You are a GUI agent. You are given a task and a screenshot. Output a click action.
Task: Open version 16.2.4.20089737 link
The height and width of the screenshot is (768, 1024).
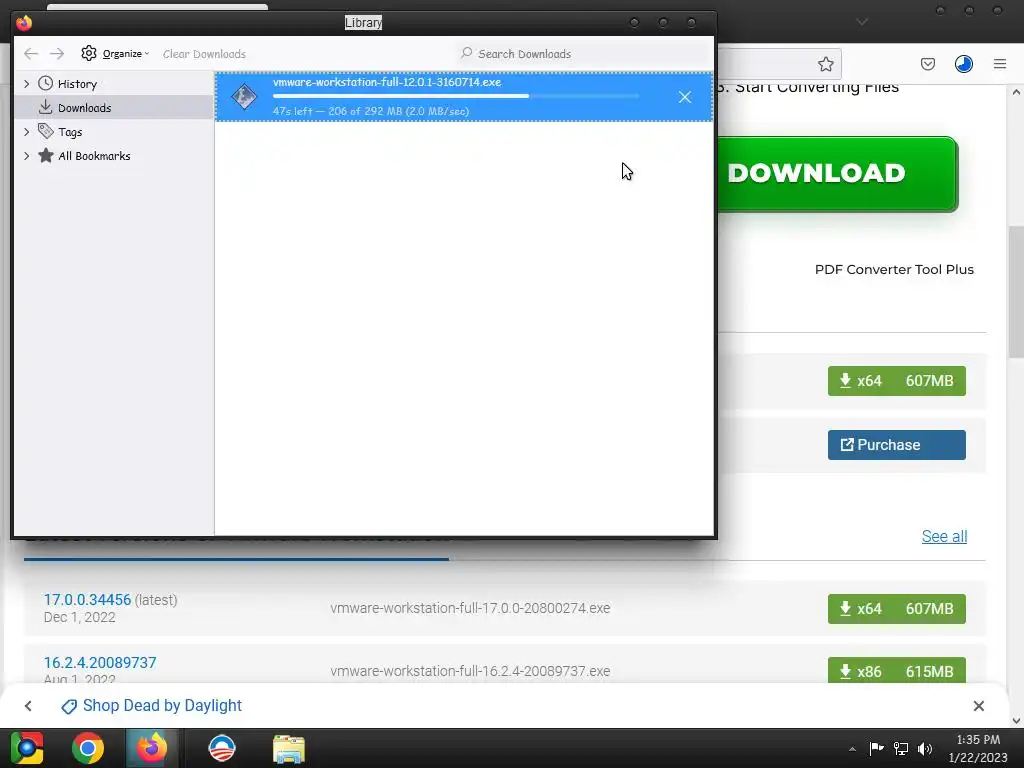[100, 663]
